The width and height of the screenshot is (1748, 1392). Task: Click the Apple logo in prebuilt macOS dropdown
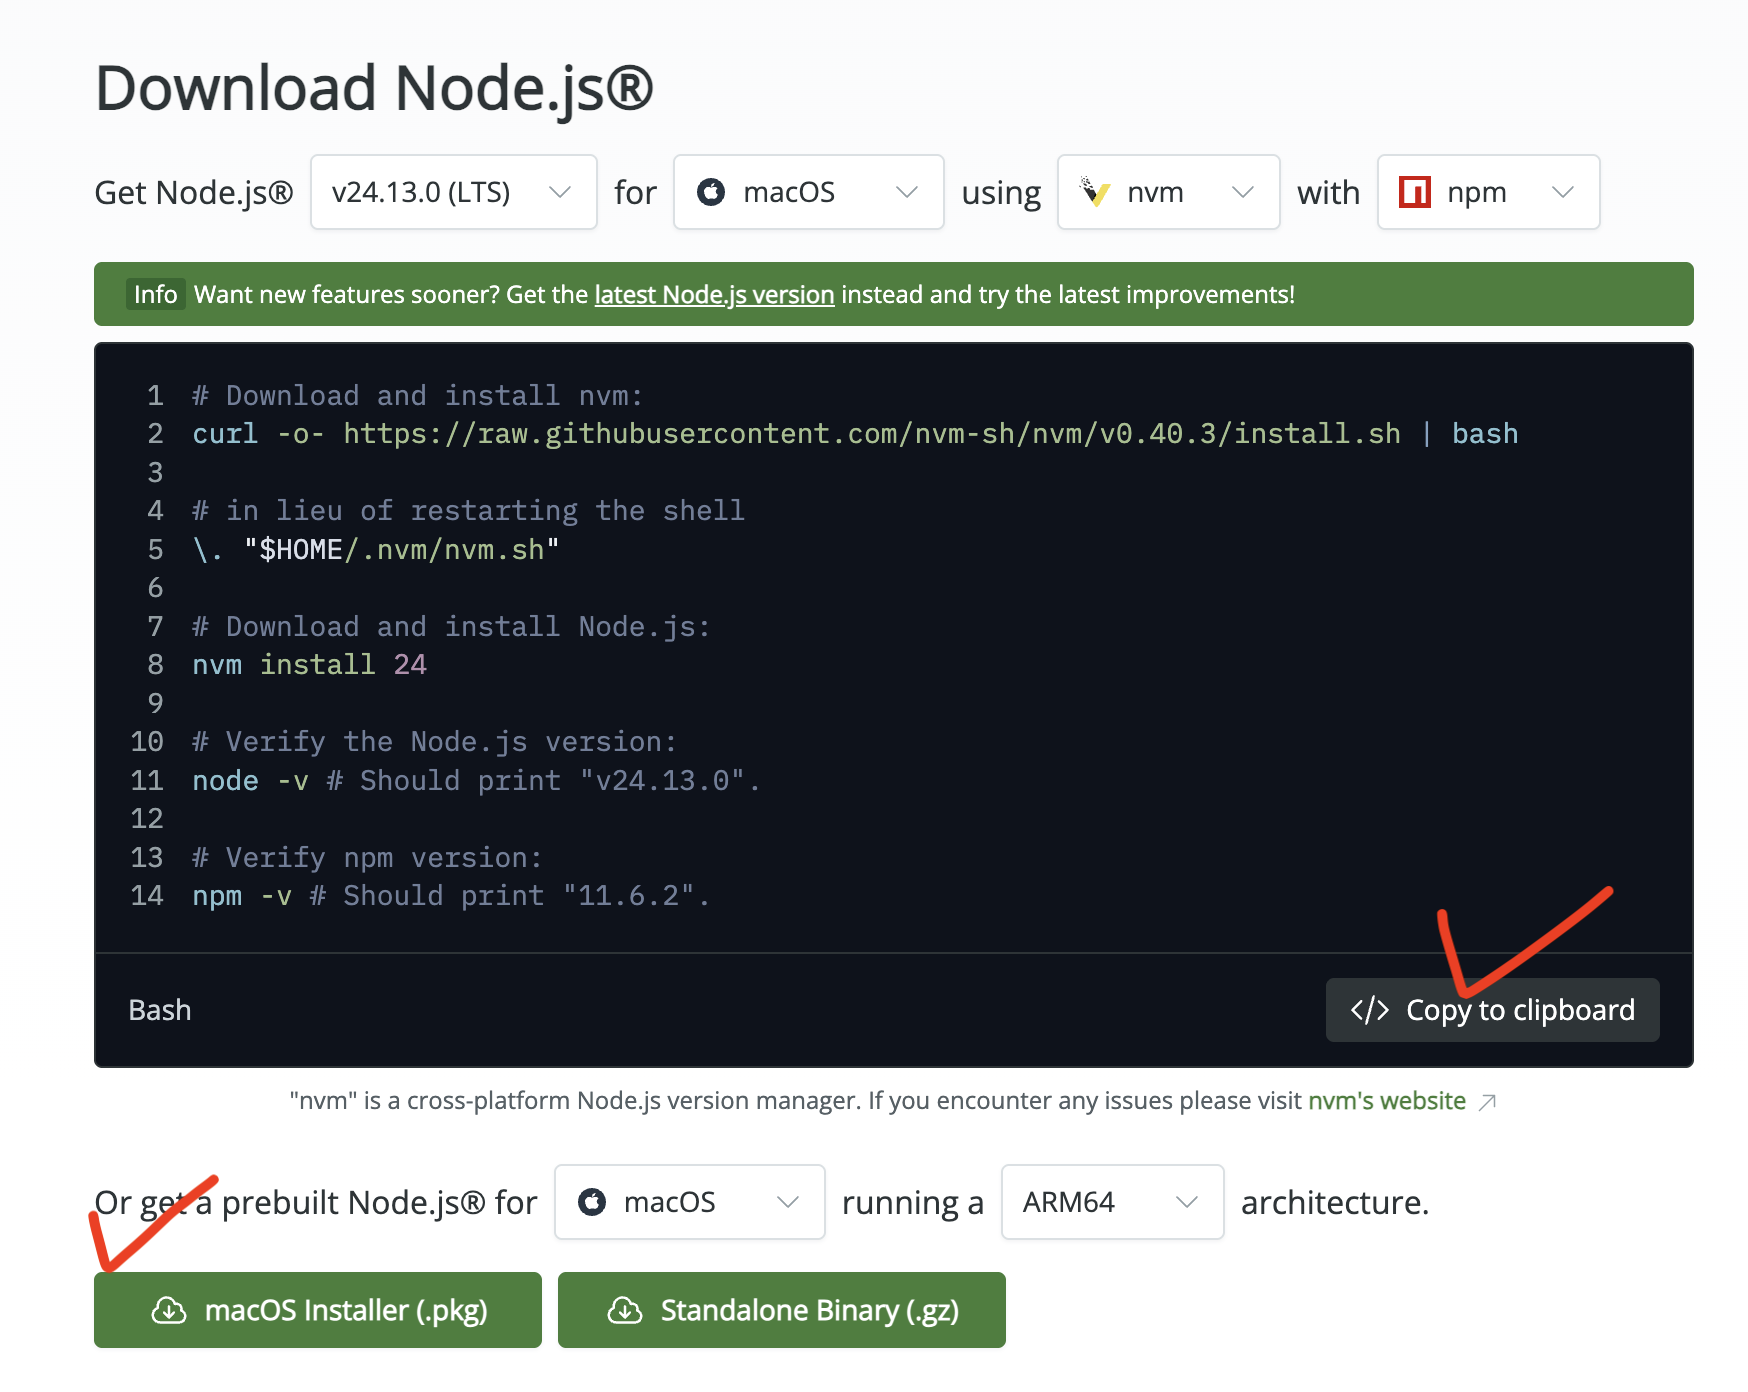click(x=592, y=1202)
